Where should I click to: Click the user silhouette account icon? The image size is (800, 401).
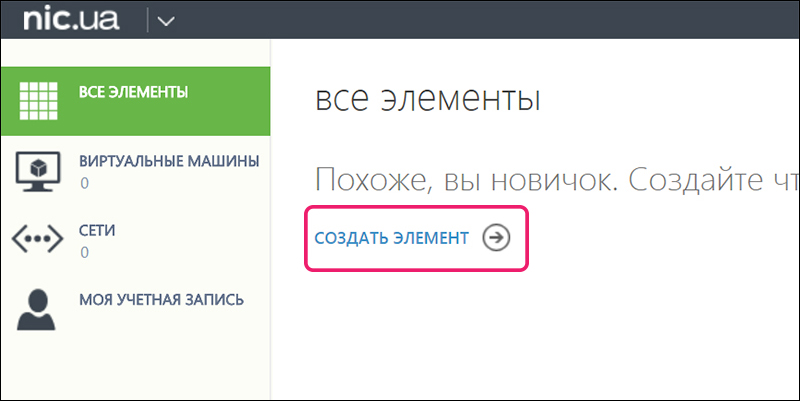(40, 310)
